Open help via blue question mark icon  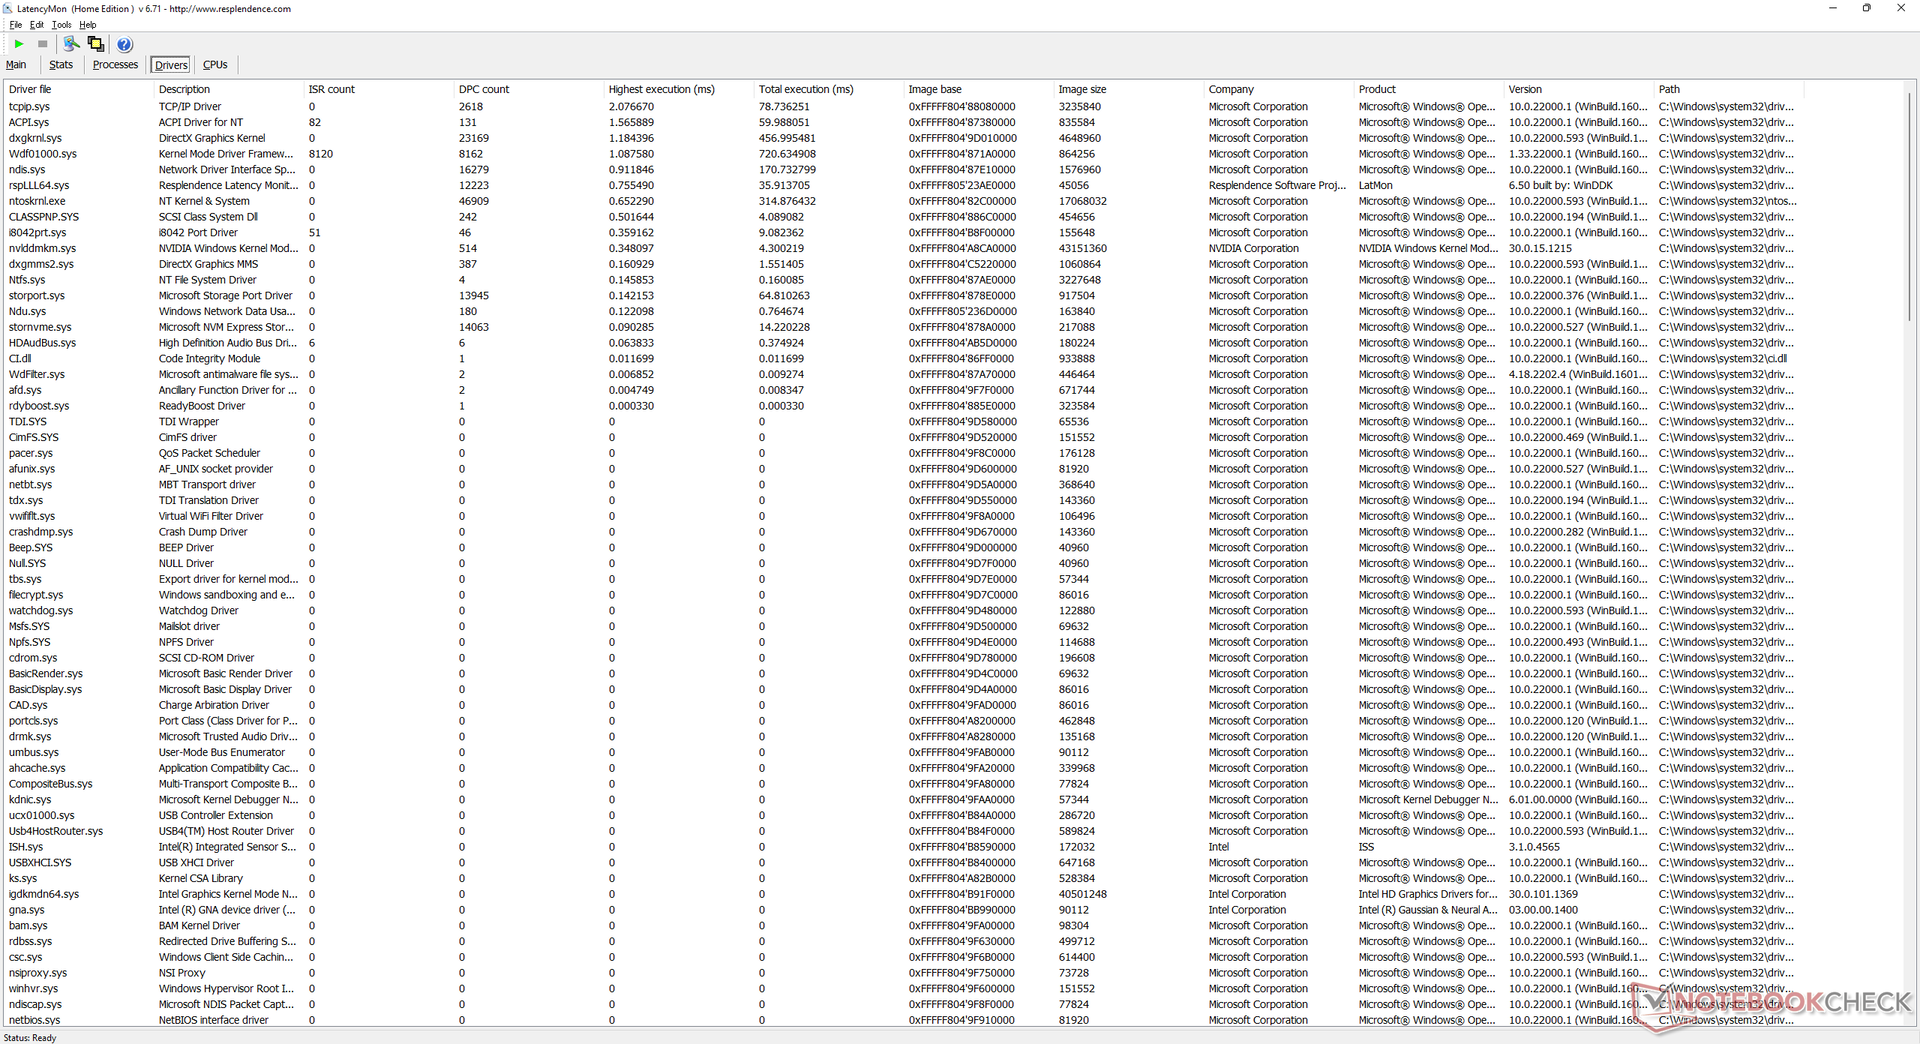124,44
